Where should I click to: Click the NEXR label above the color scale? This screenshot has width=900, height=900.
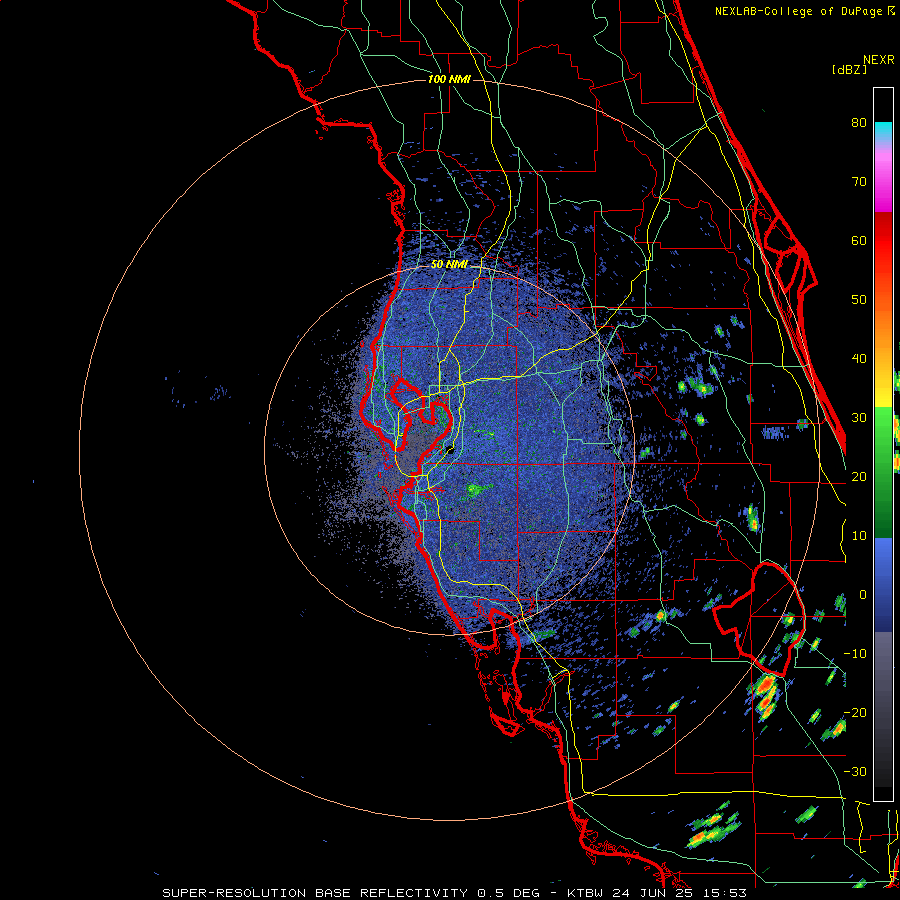pyautogui.click(x=878, y=60)
